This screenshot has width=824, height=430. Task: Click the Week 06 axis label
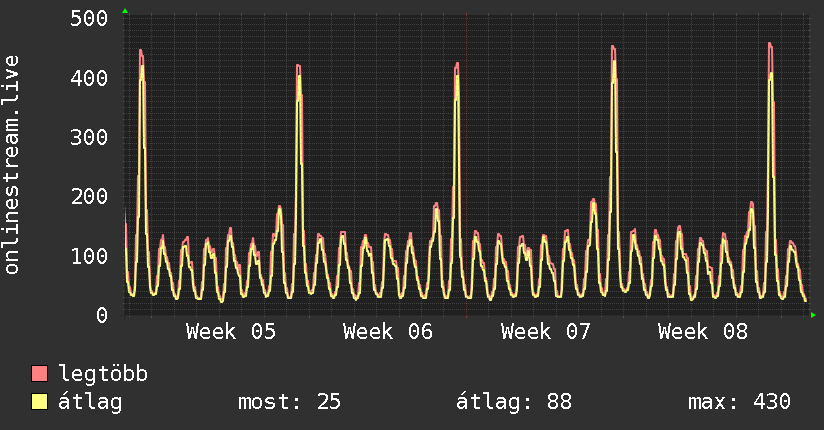(388, 332)
